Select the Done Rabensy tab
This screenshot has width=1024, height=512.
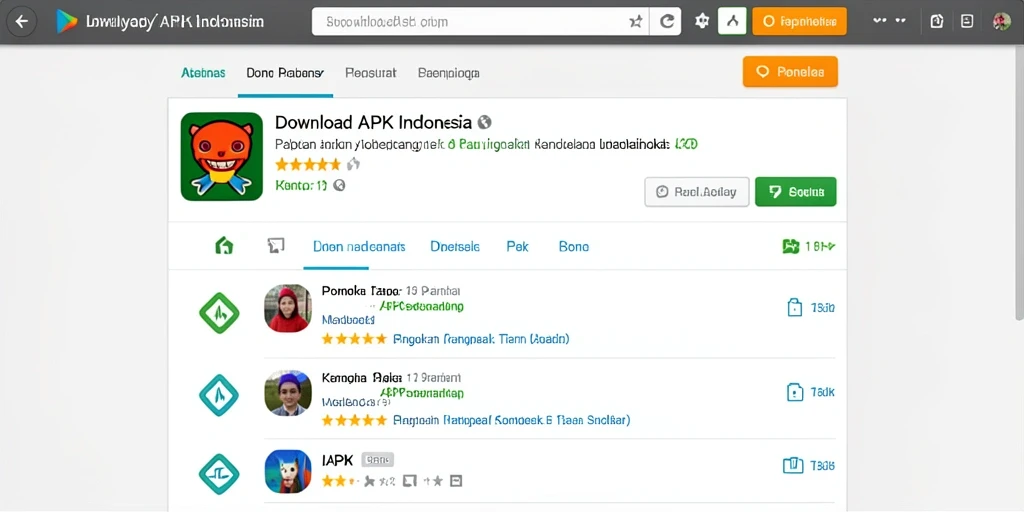coord(285,73)
